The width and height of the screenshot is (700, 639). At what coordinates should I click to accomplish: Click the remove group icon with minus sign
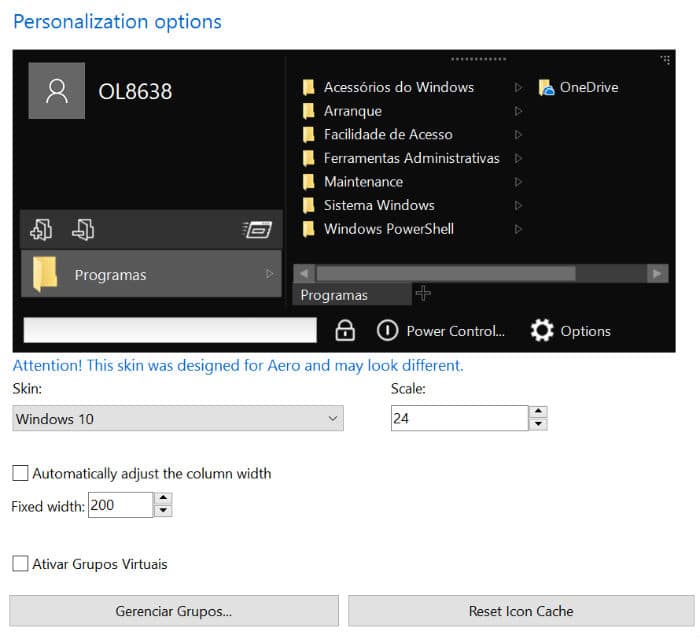[83, 230]
